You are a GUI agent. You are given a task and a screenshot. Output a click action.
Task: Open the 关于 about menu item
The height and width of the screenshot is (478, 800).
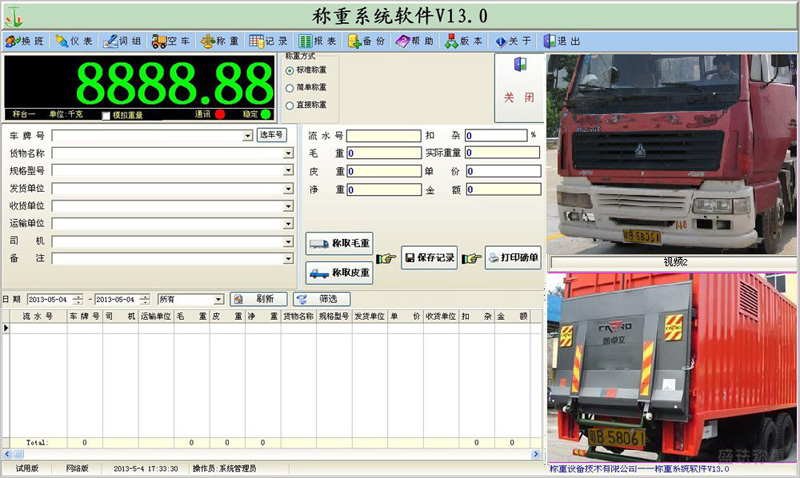click(513, 41)
